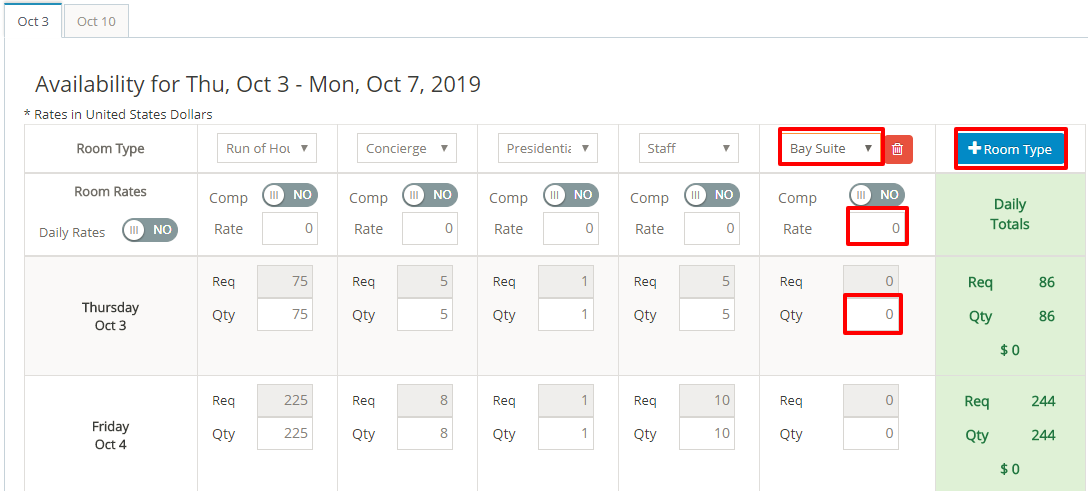
Task: Switch to the Oct 10 tab
Action: pyautogui.click(x=96, y=21)
